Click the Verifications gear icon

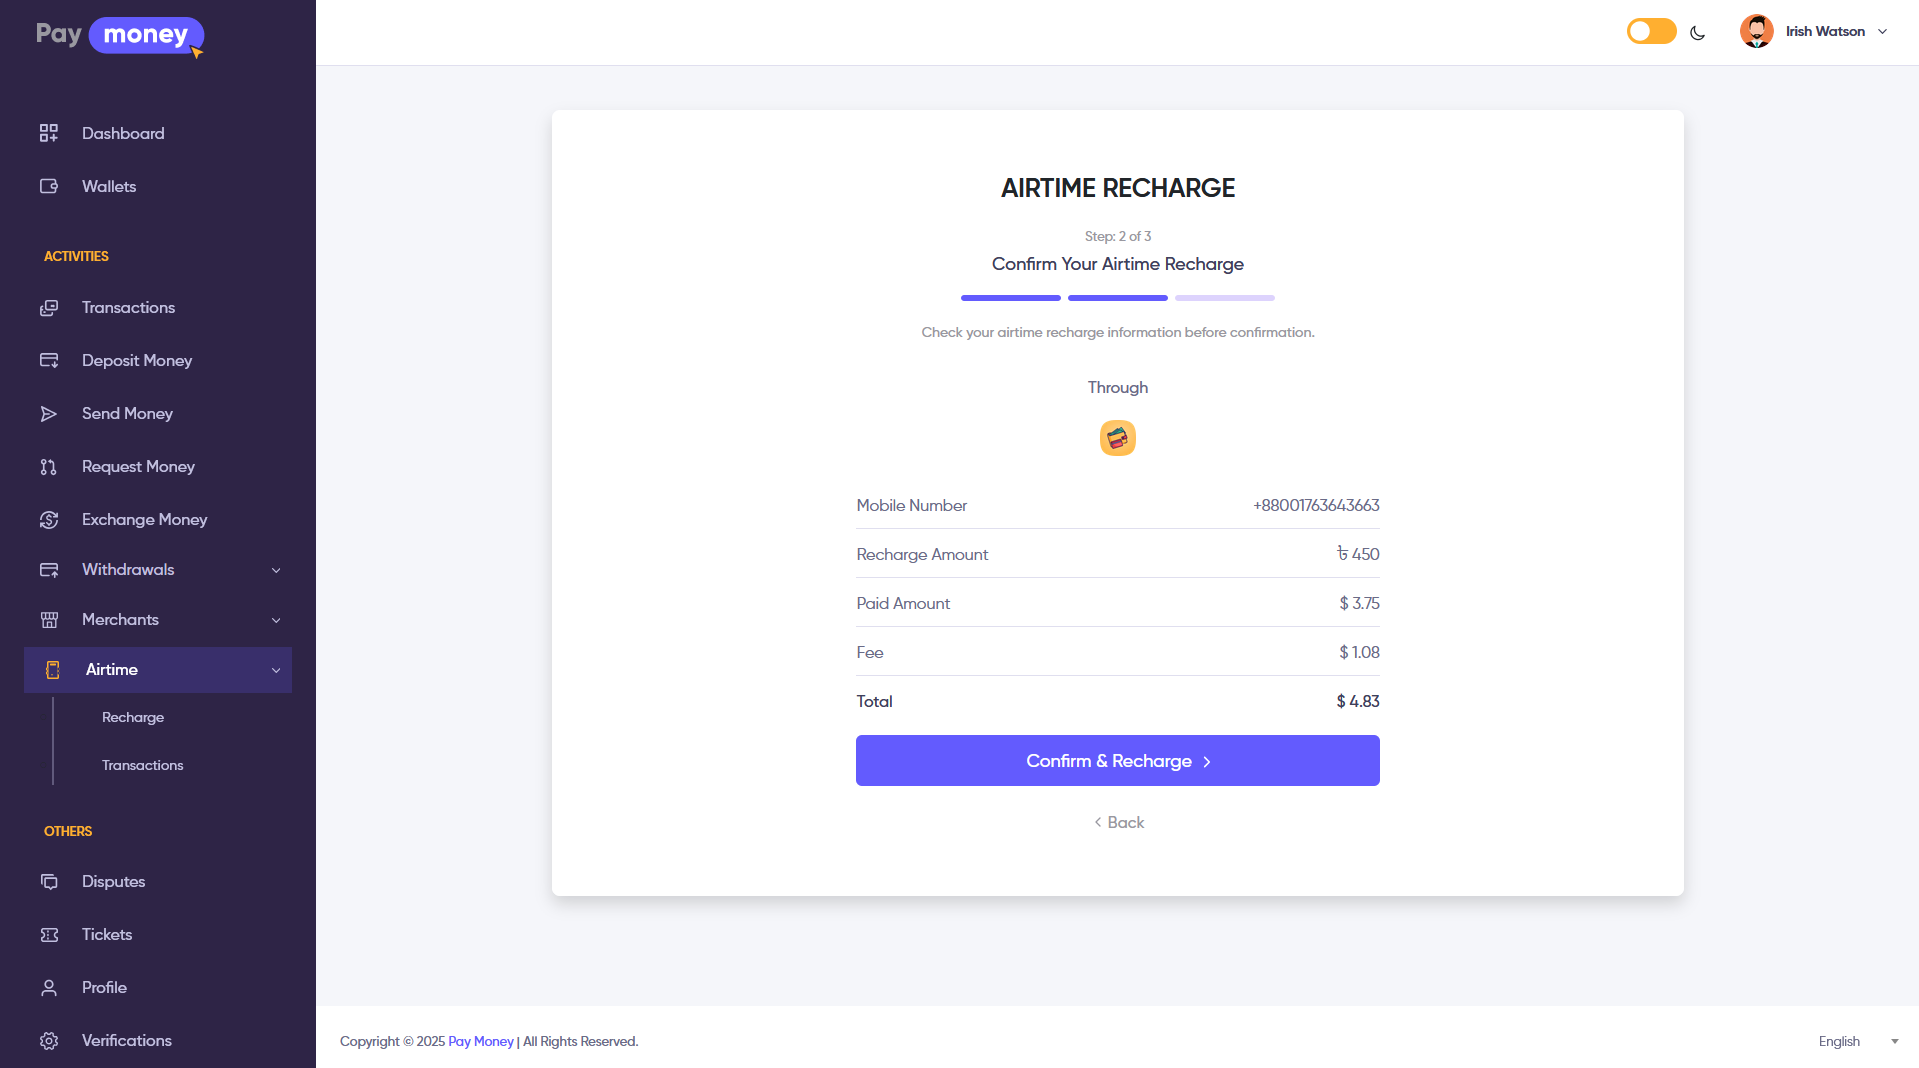click(49, 1041)
